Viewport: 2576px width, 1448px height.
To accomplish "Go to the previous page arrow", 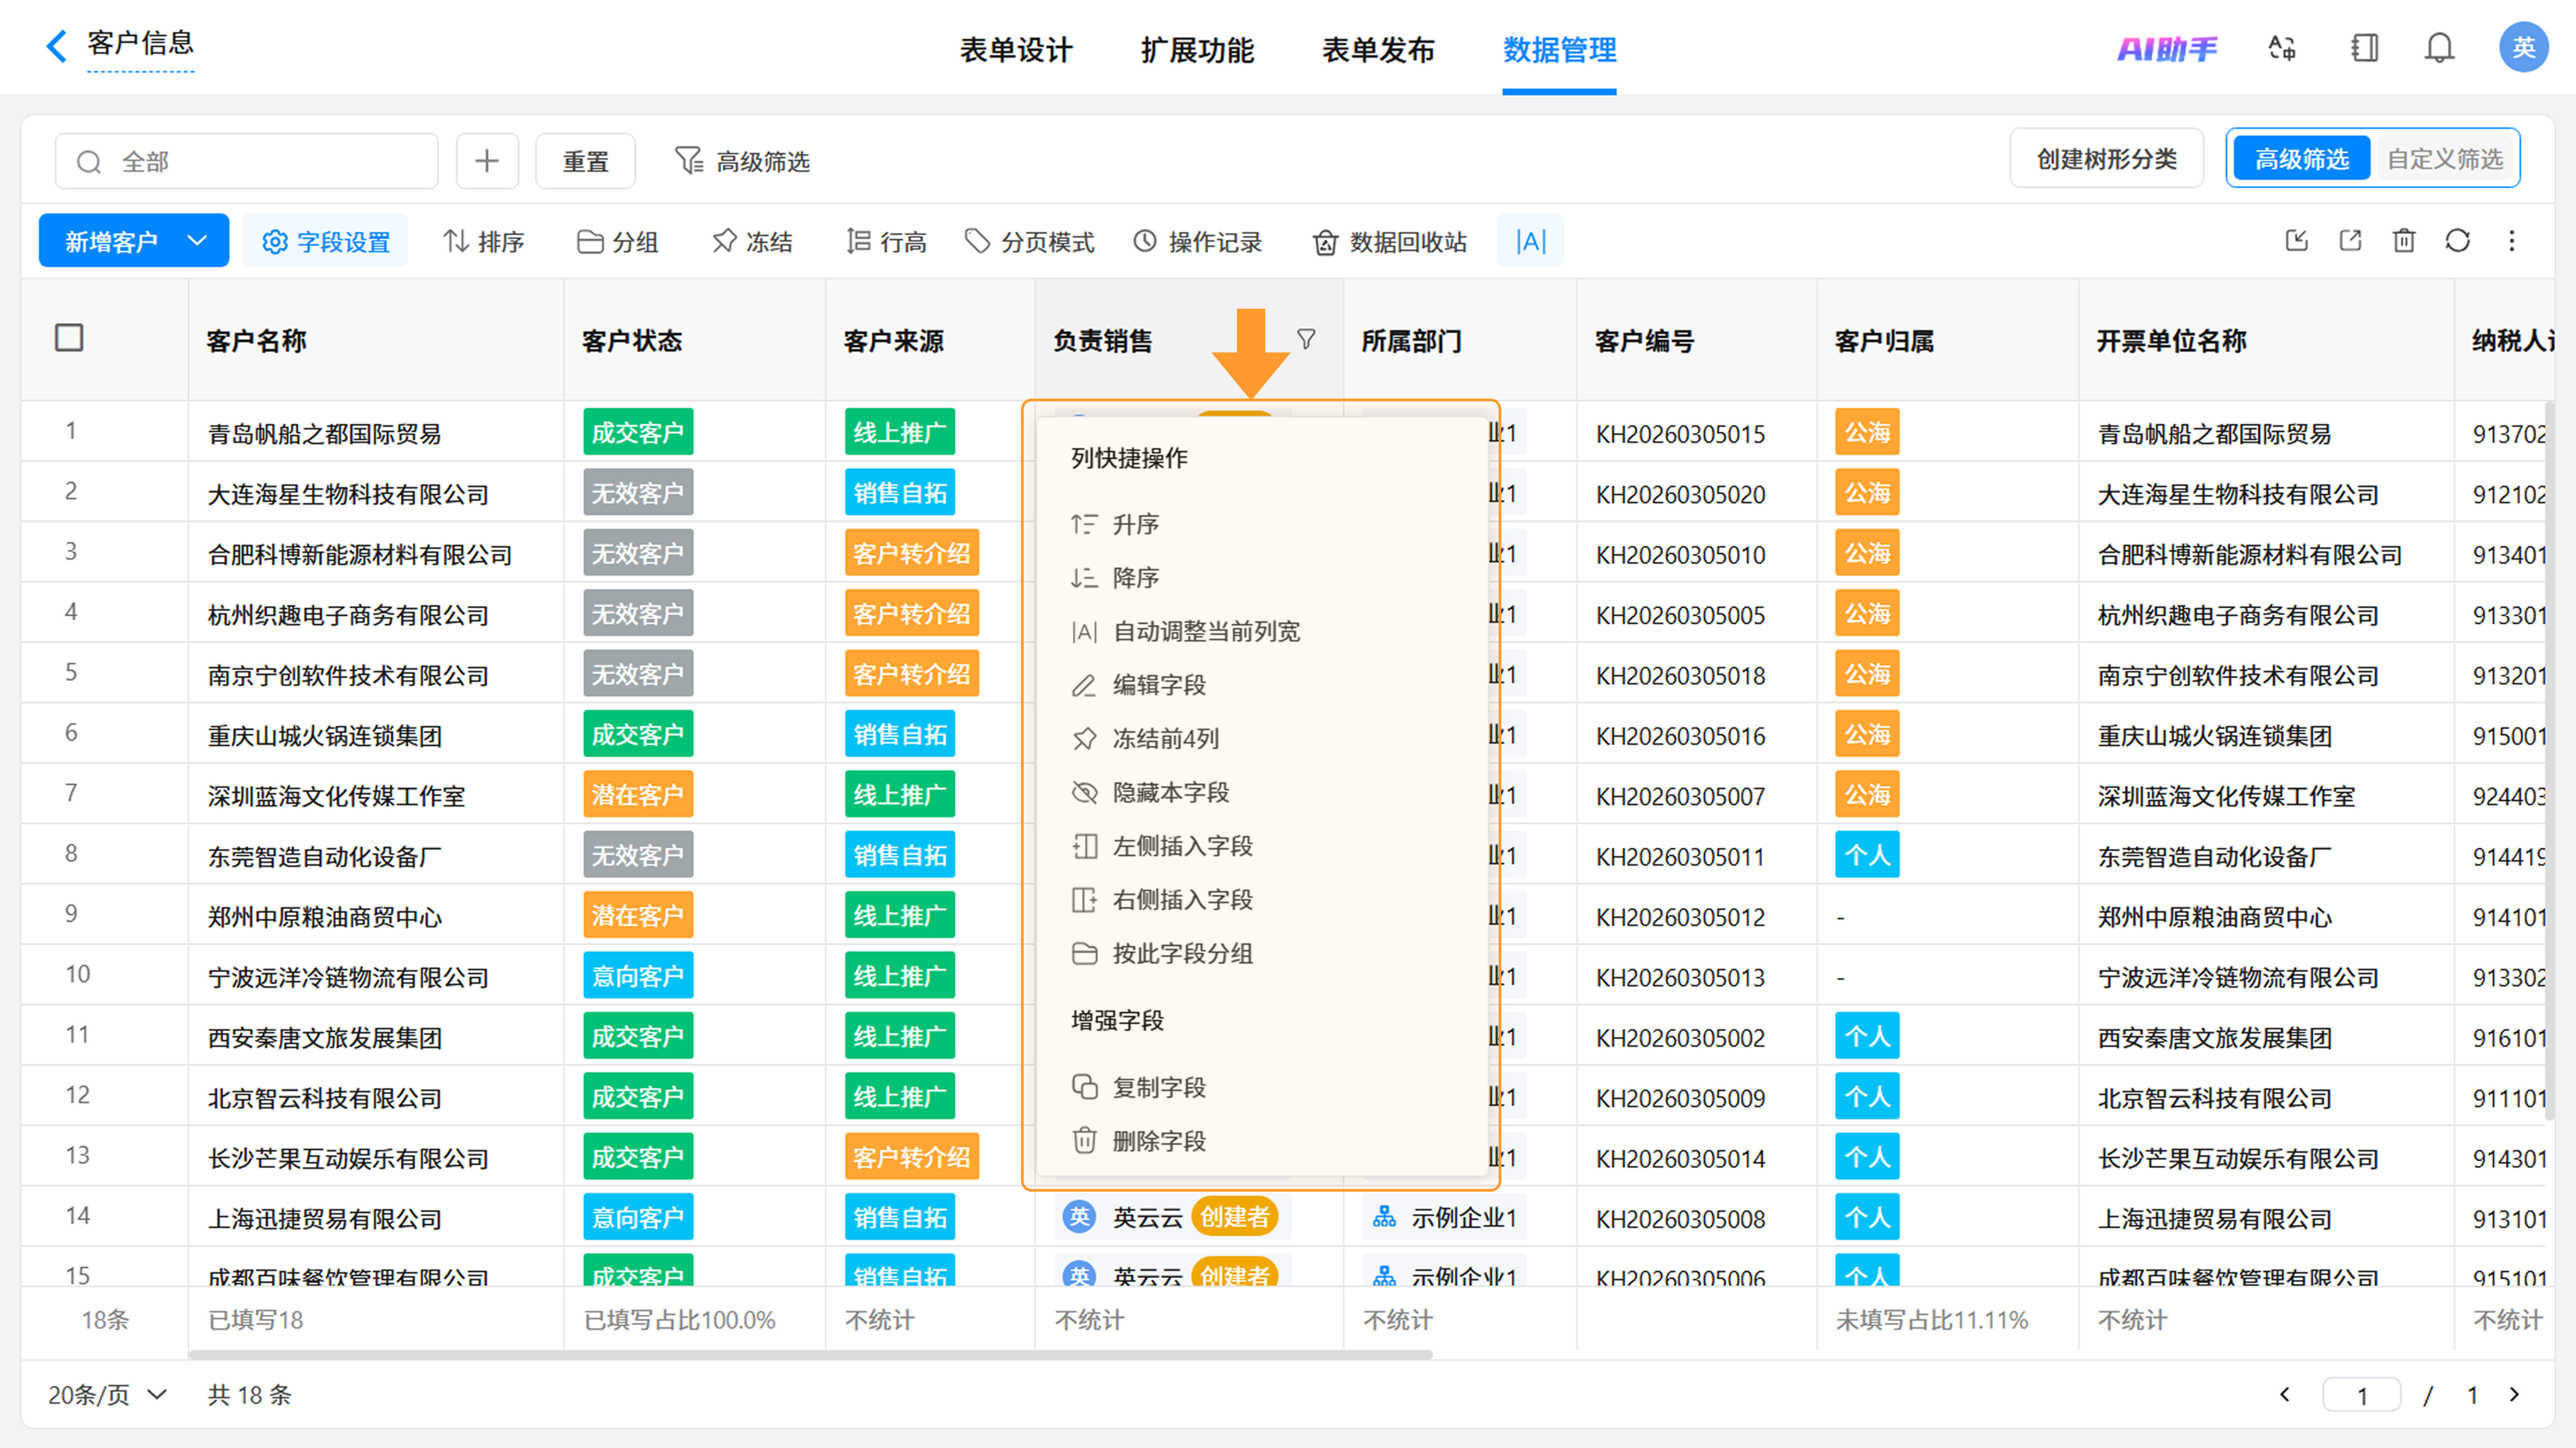I will coord(2285,1394).
